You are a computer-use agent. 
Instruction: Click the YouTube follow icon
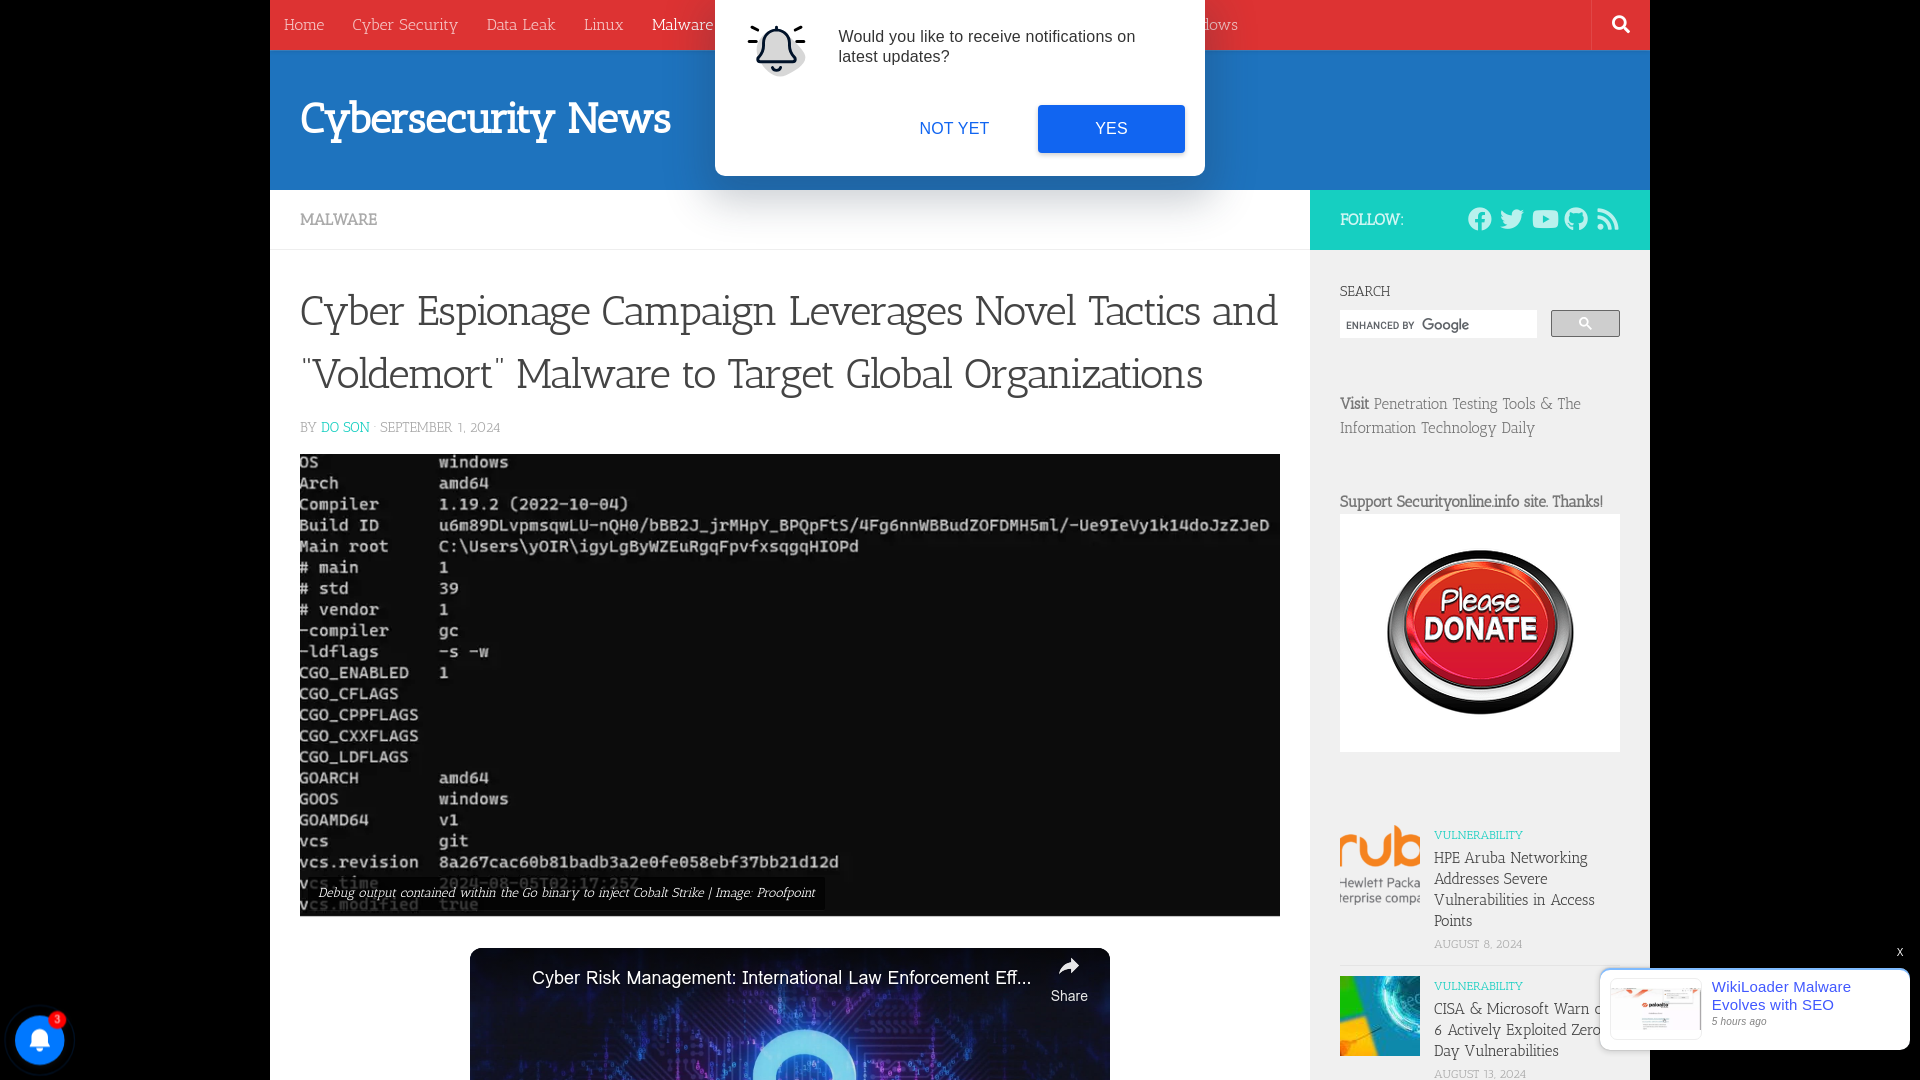tap(1543, 219)
